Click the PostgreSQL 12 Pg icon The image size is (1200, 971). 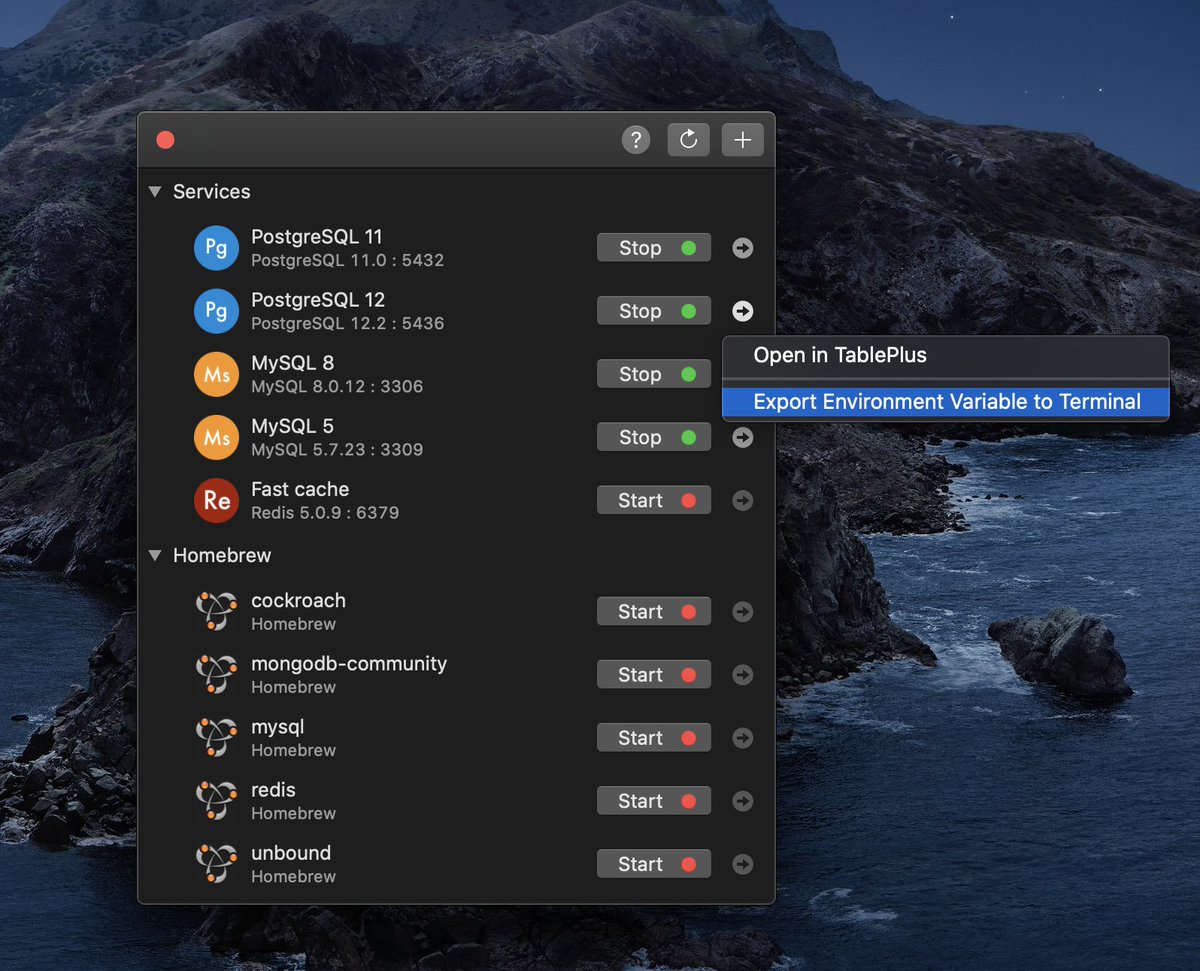pos(216,311)
